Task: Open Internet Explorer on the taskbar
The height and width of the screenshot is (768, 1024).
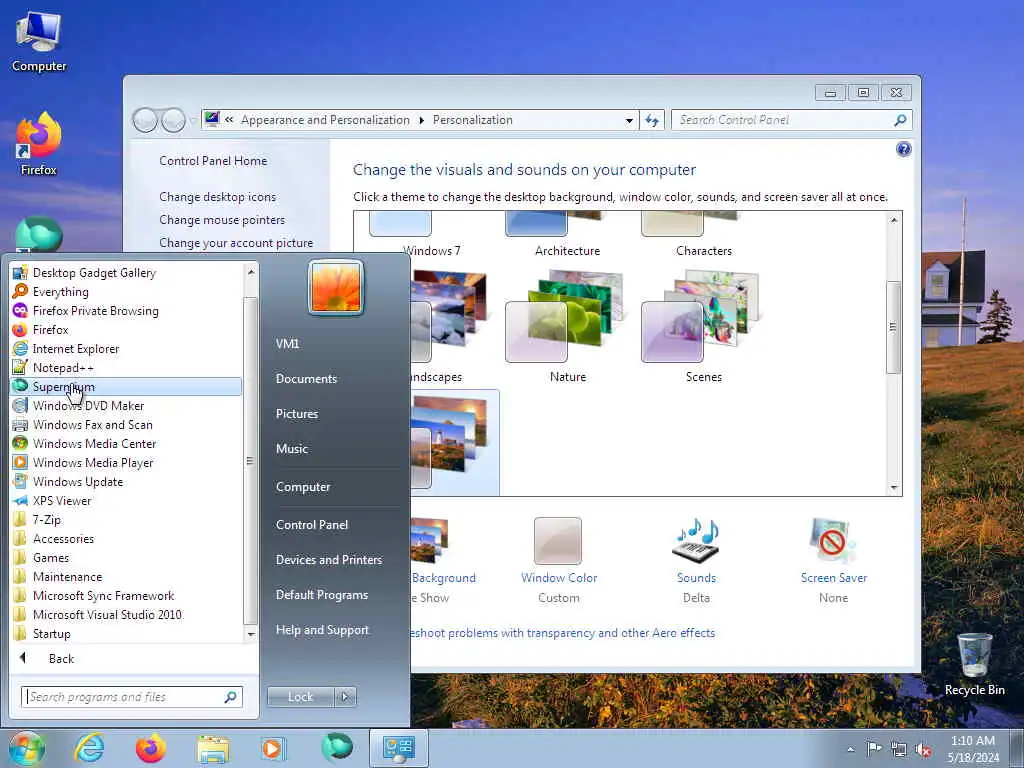Action: tap(89, 748)
